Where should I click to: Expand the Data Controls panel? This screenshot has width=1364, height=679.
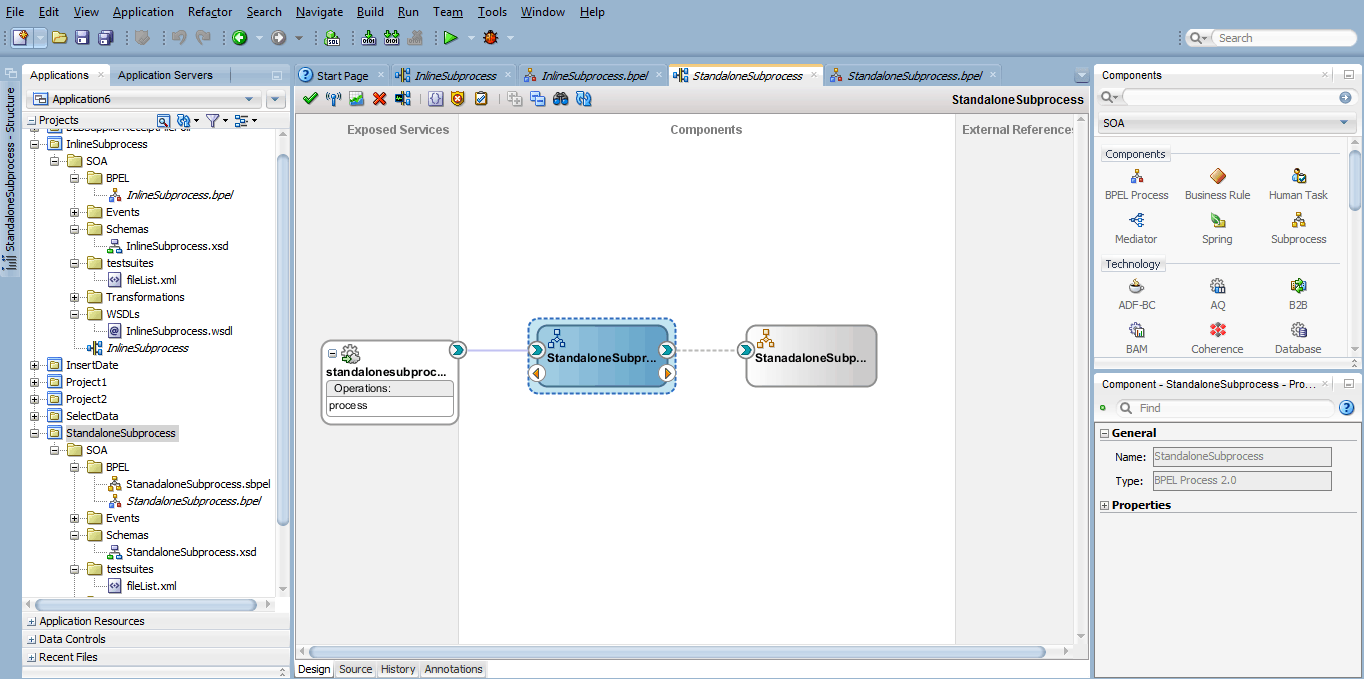[x=32, y=639]
